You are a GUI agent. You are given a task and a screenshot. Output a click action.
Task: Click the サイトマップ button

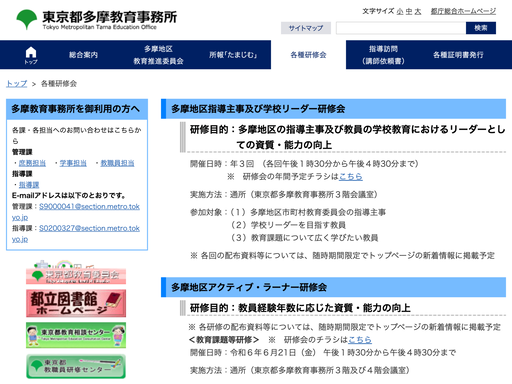[306, 28]
